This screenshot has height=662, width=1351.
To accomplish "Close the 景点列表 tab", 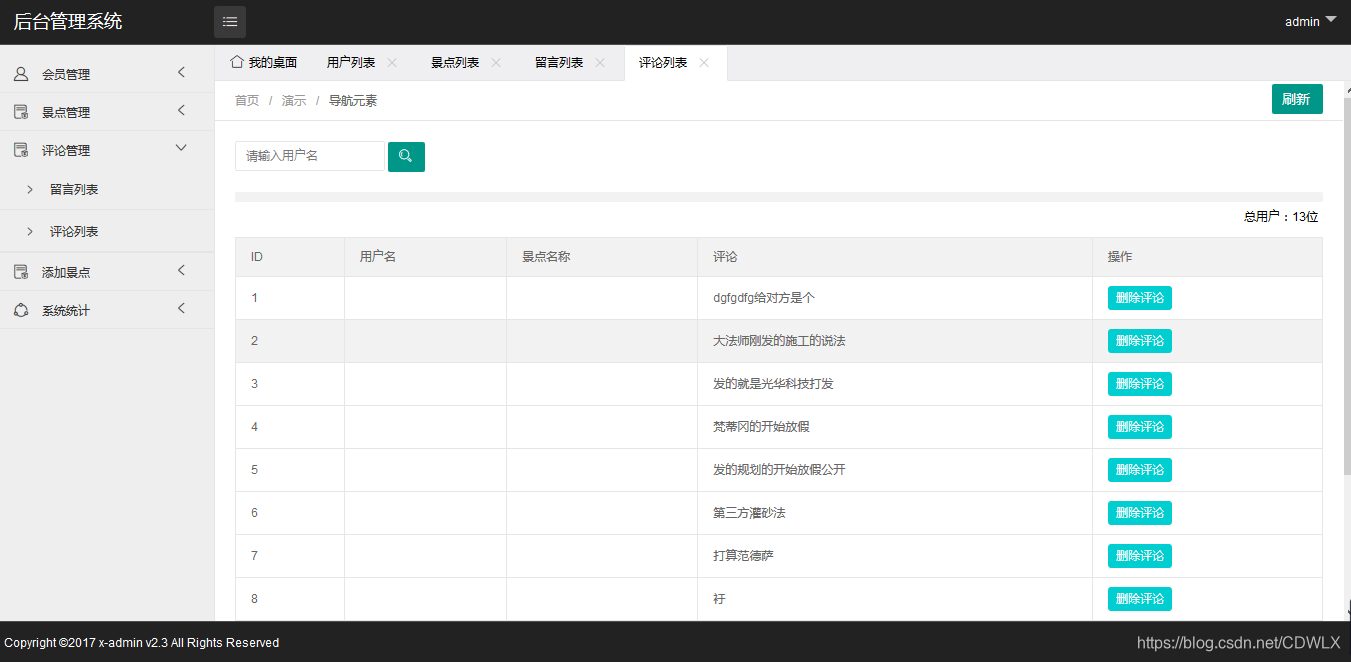I will [x=496, y=63].
